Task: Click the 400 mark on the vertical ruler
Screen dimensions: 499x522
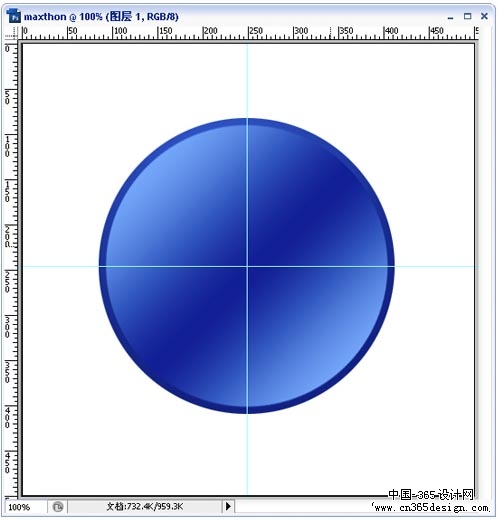Action: coord(7,417)
